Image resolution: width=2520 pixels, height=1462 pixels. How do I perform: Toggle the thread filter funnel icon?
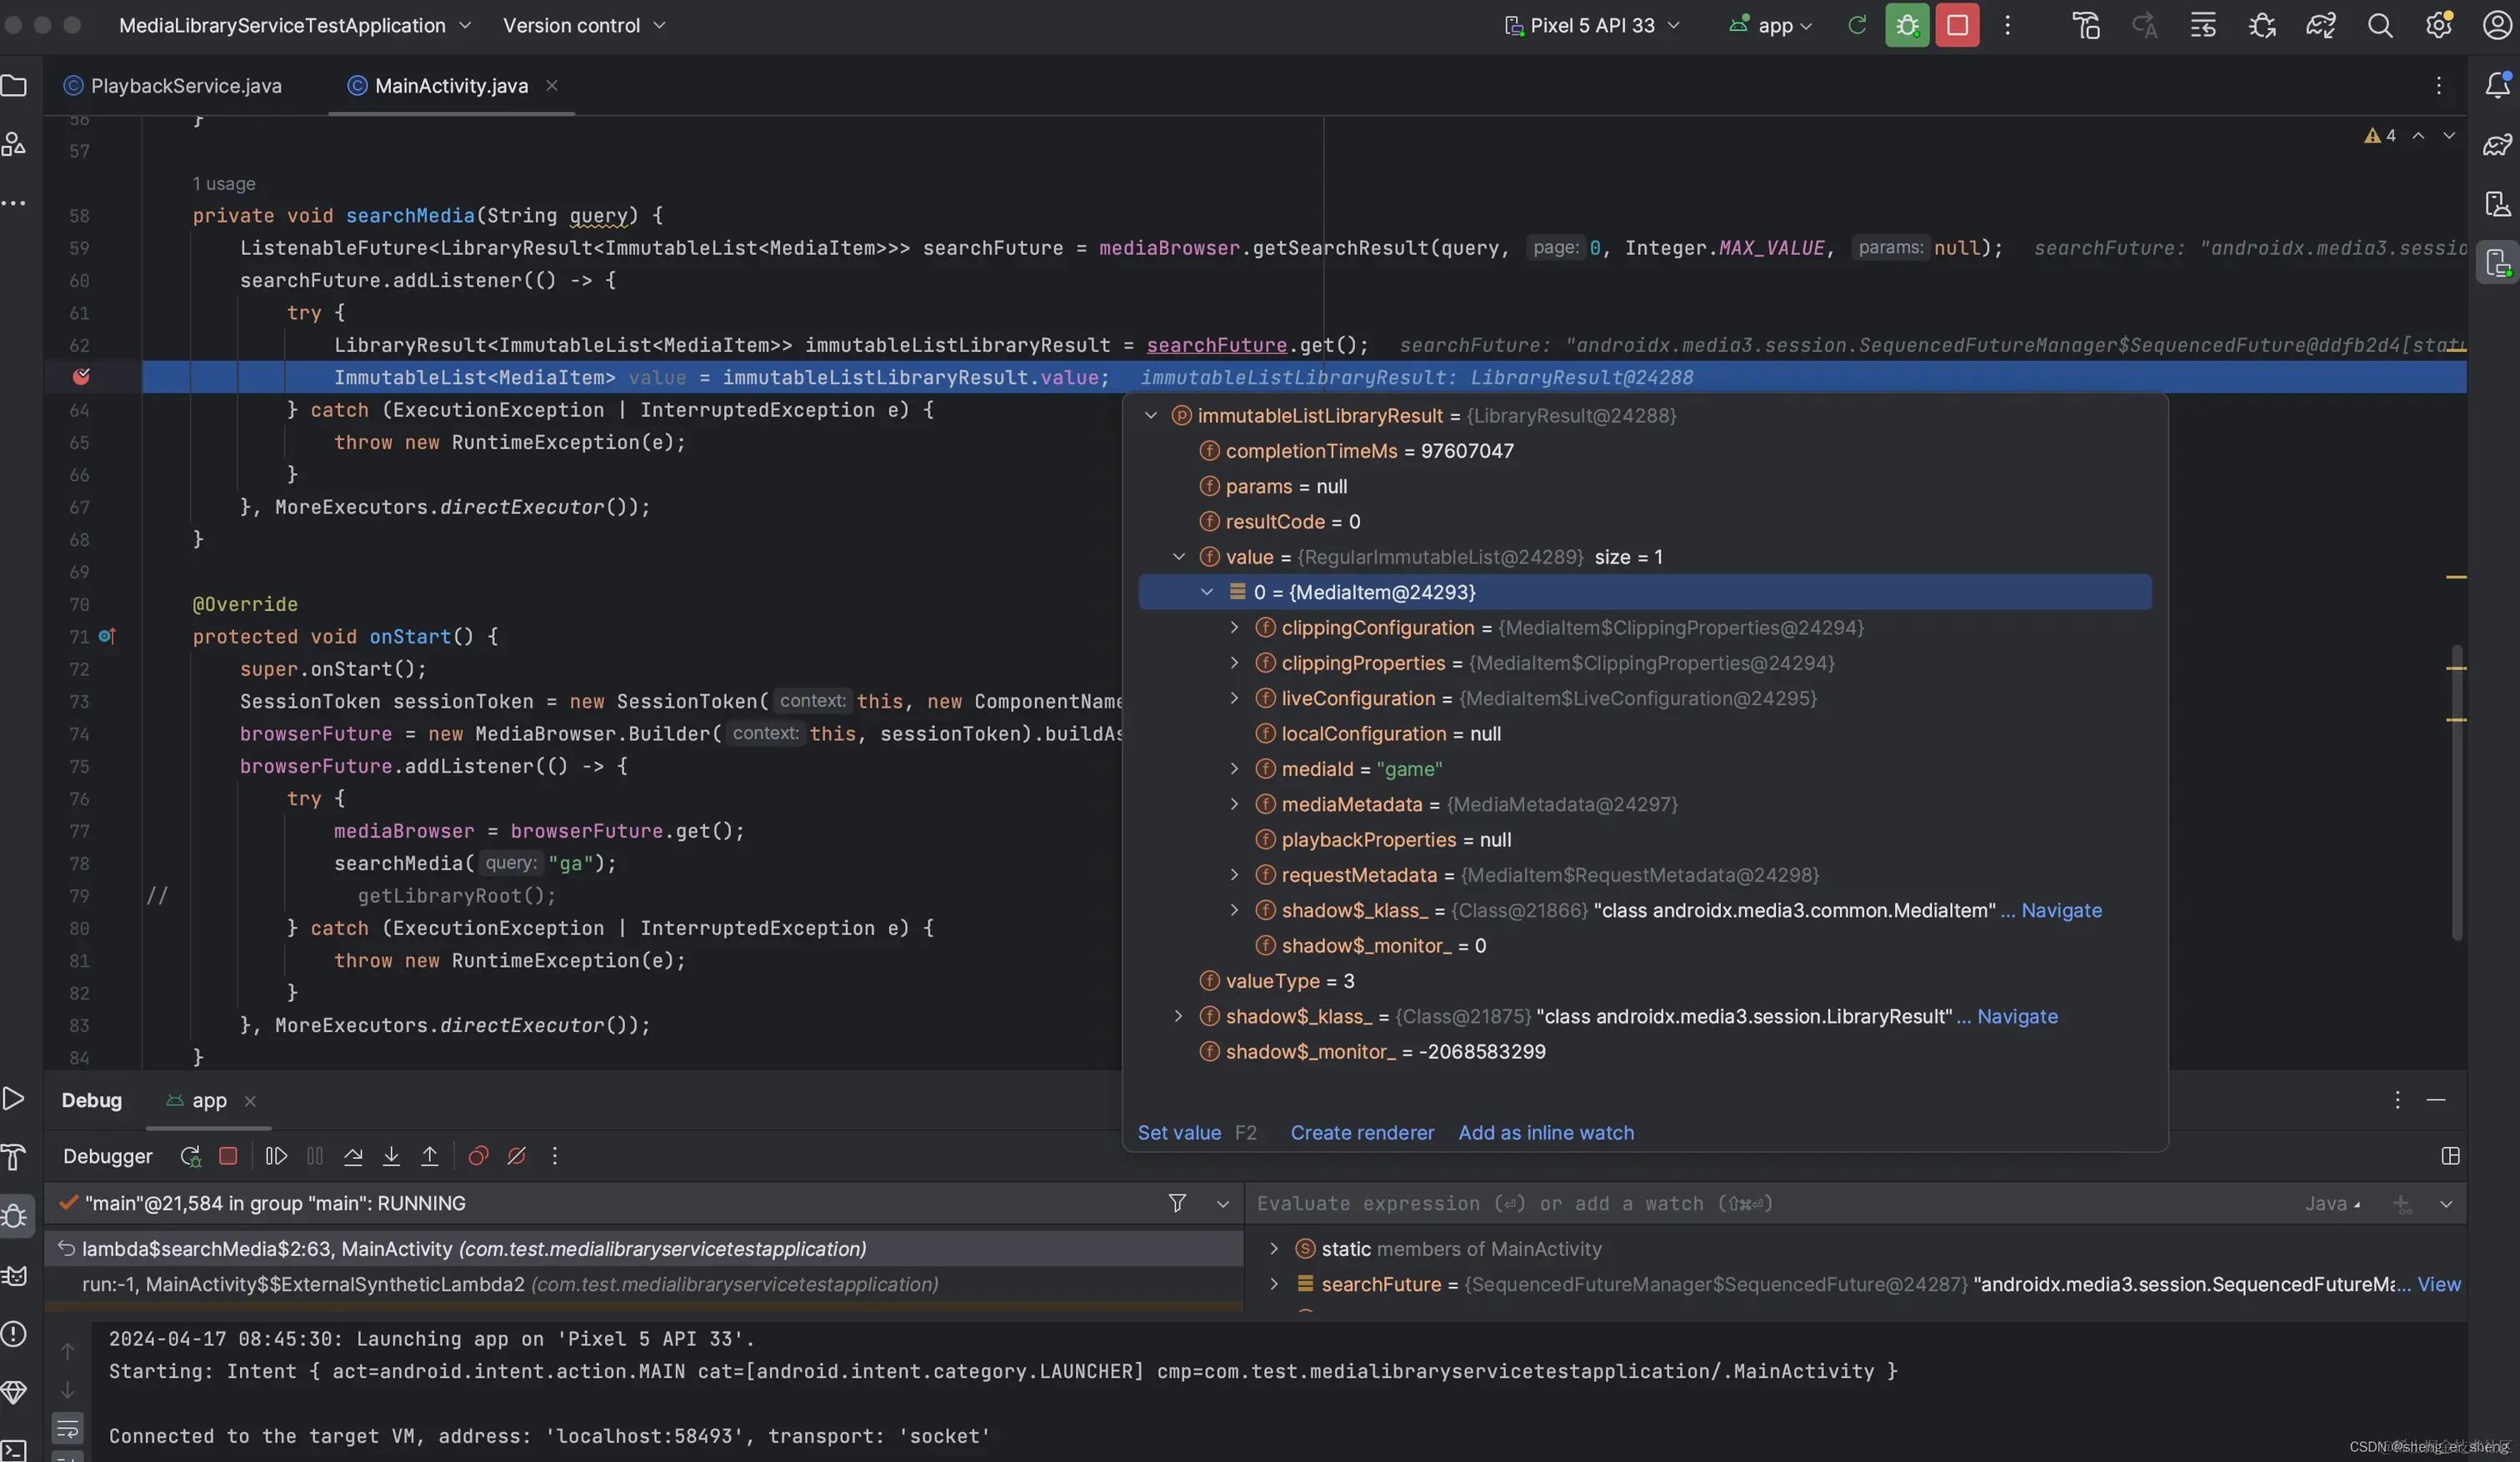pos(1177,1203)
